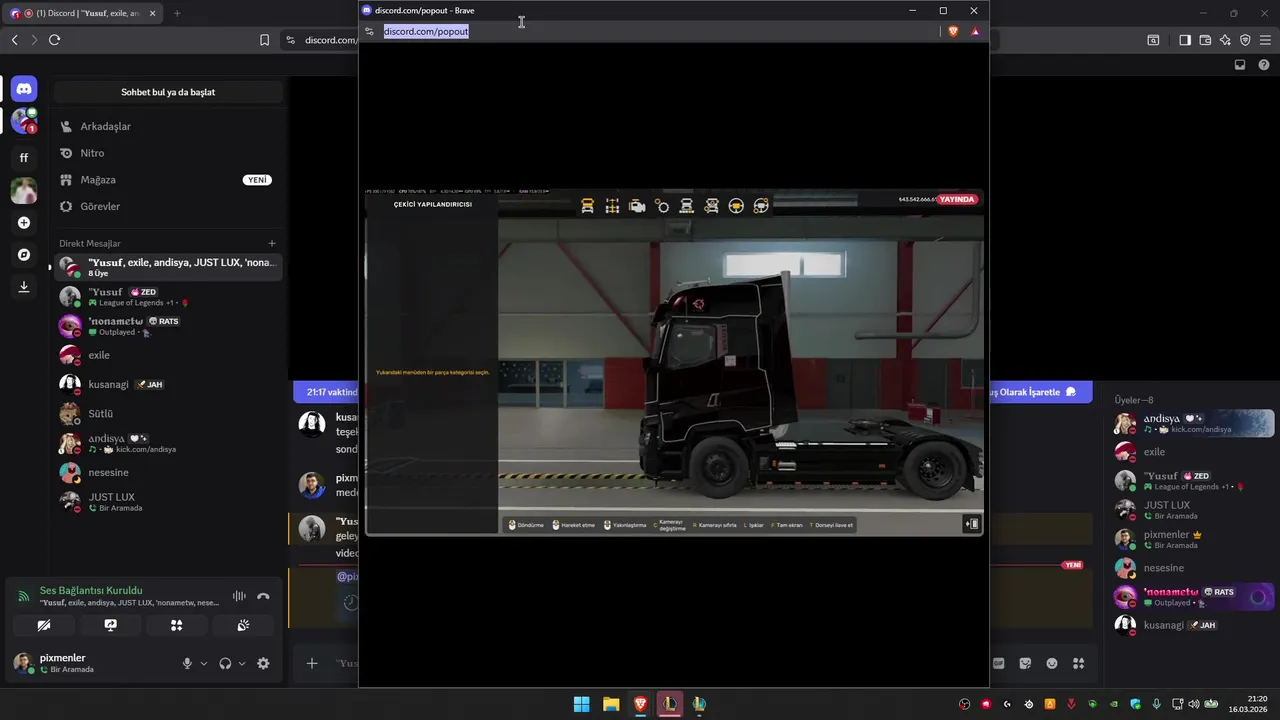Open apps launcher in message bar
The image size is (1280, 720).
pyautogui.click(x=1078, y=663)
